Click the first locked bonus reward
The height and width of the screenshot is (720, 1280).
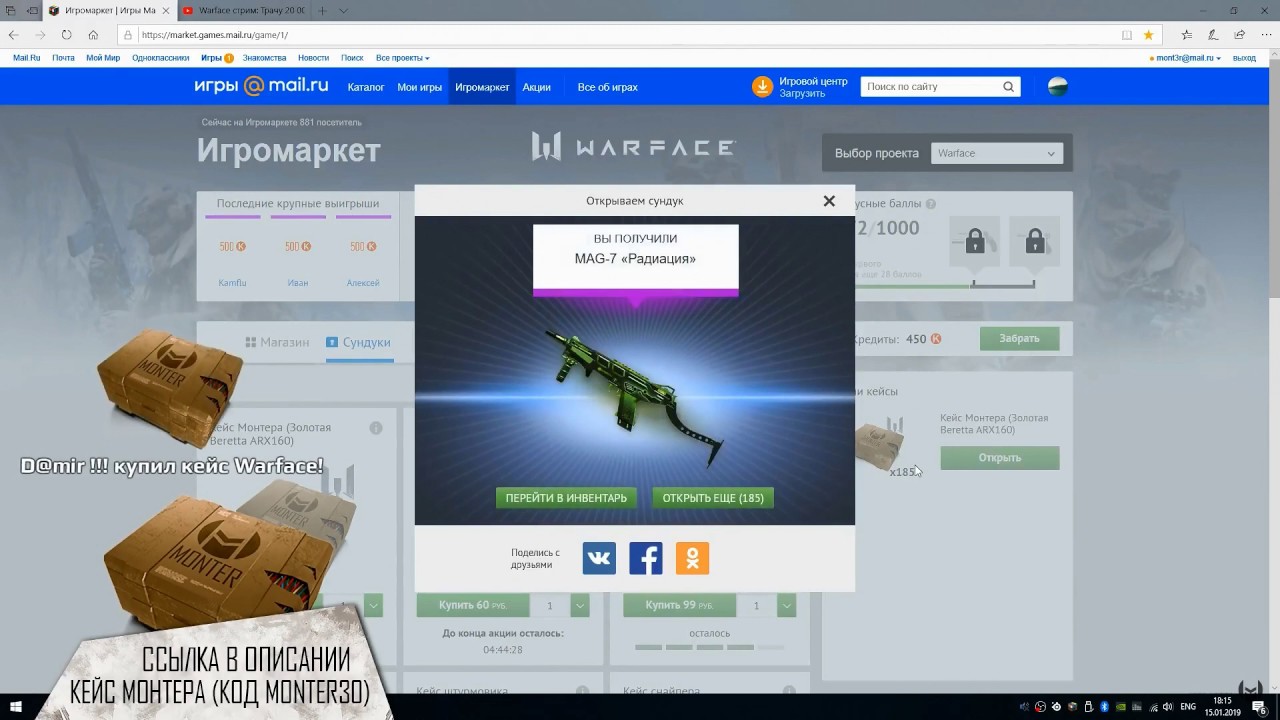tap(975, 241)
